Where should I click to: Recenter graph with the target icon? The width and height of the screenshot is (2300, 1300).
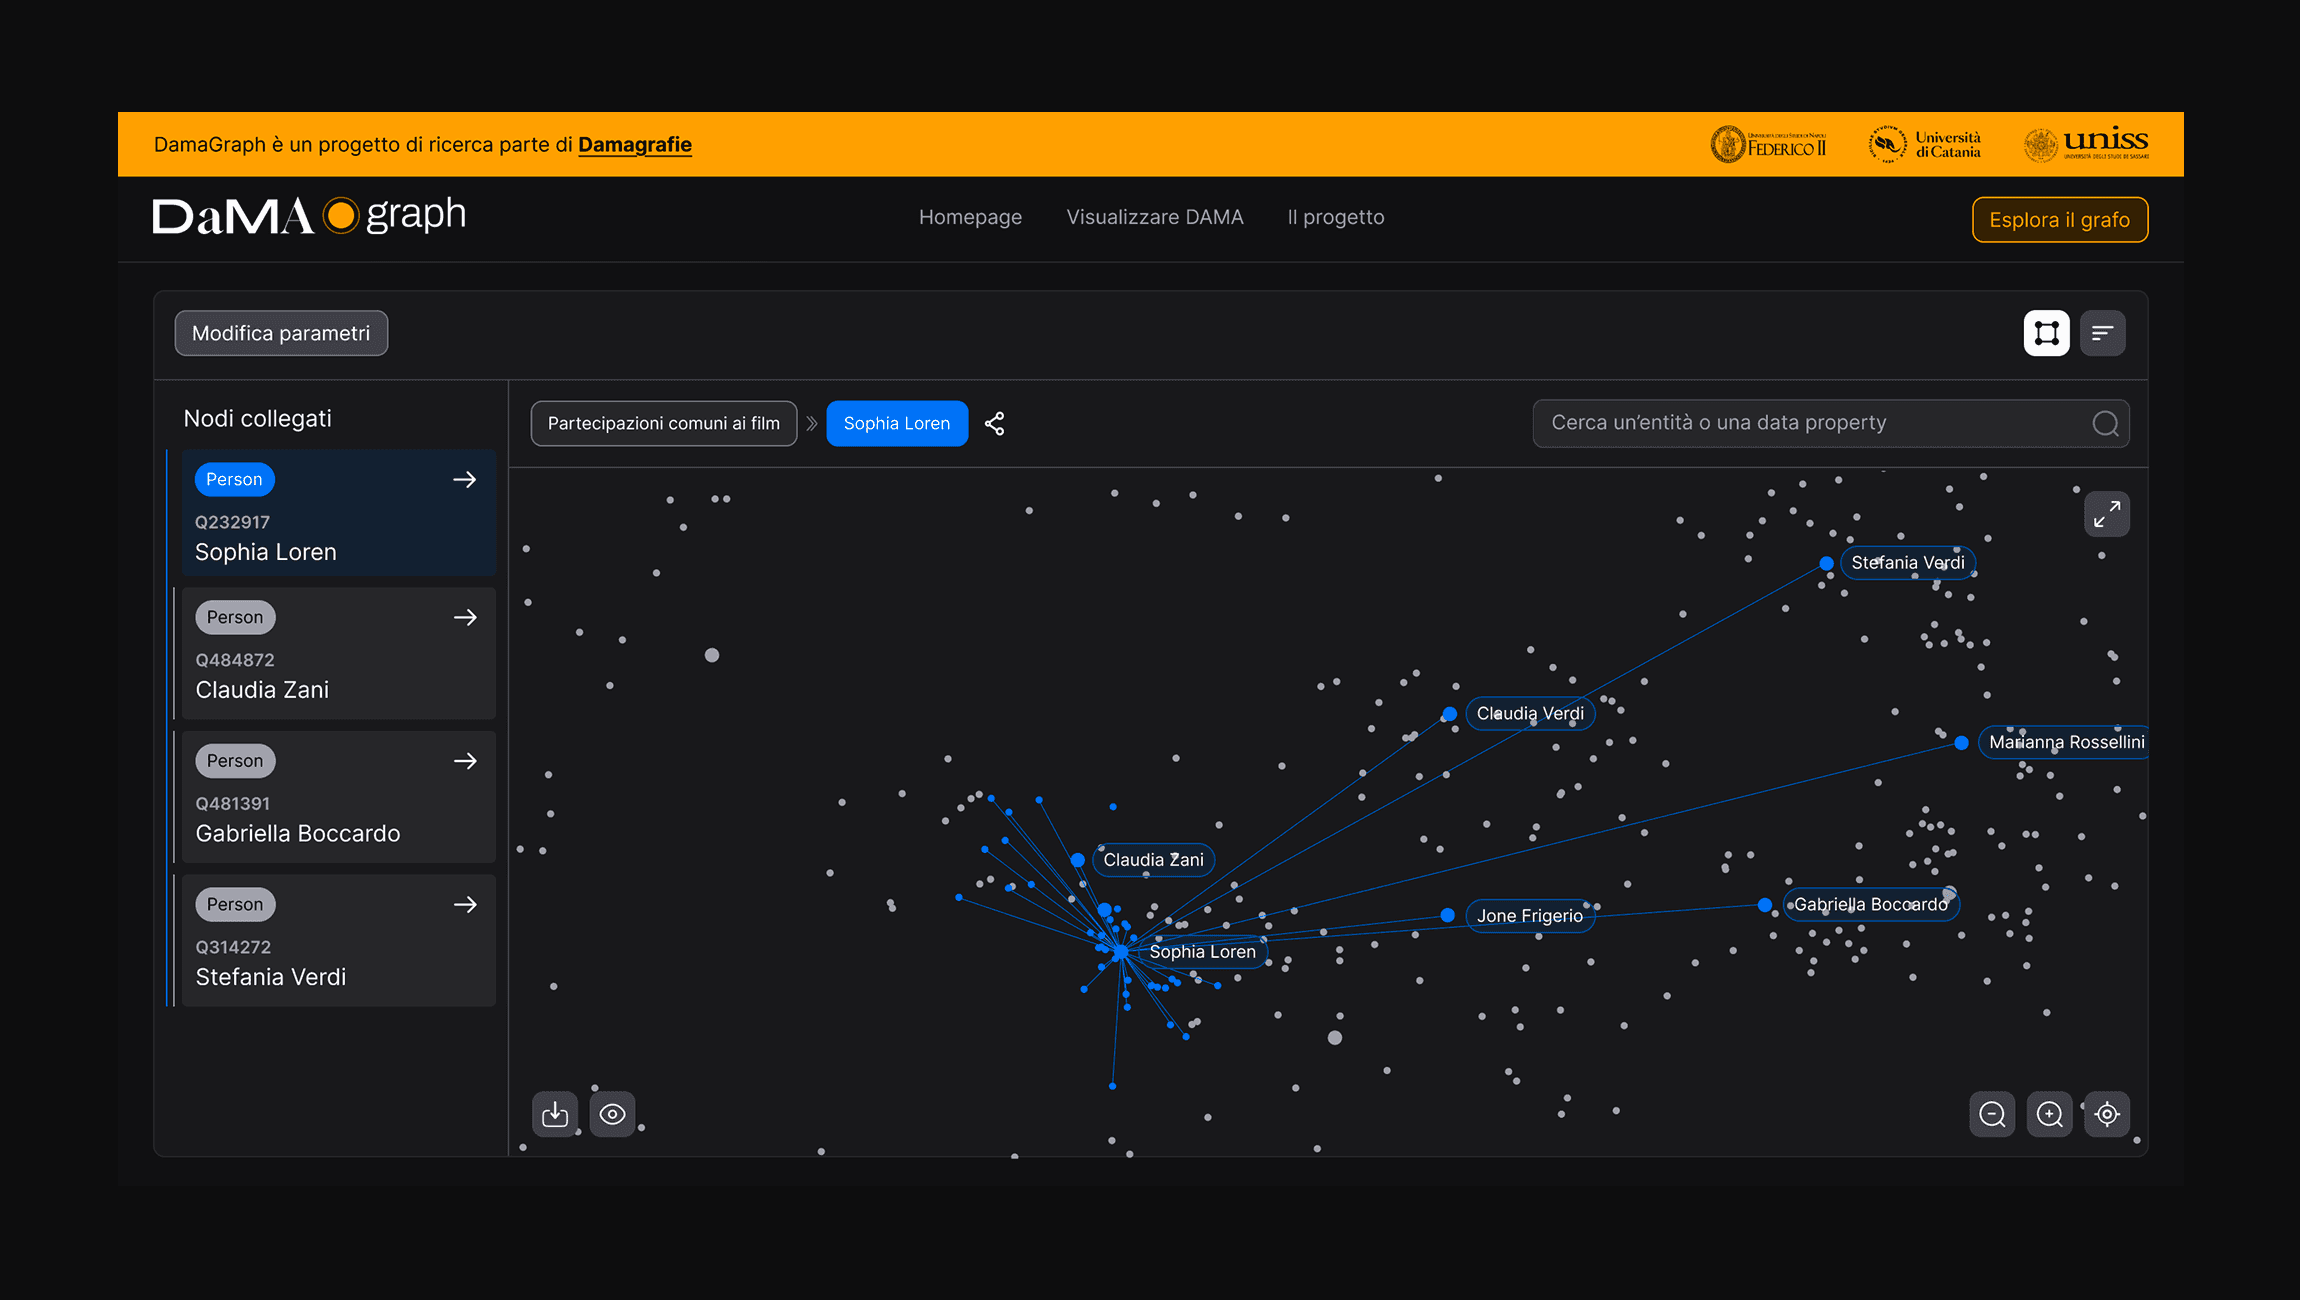click(2106, 1114)
